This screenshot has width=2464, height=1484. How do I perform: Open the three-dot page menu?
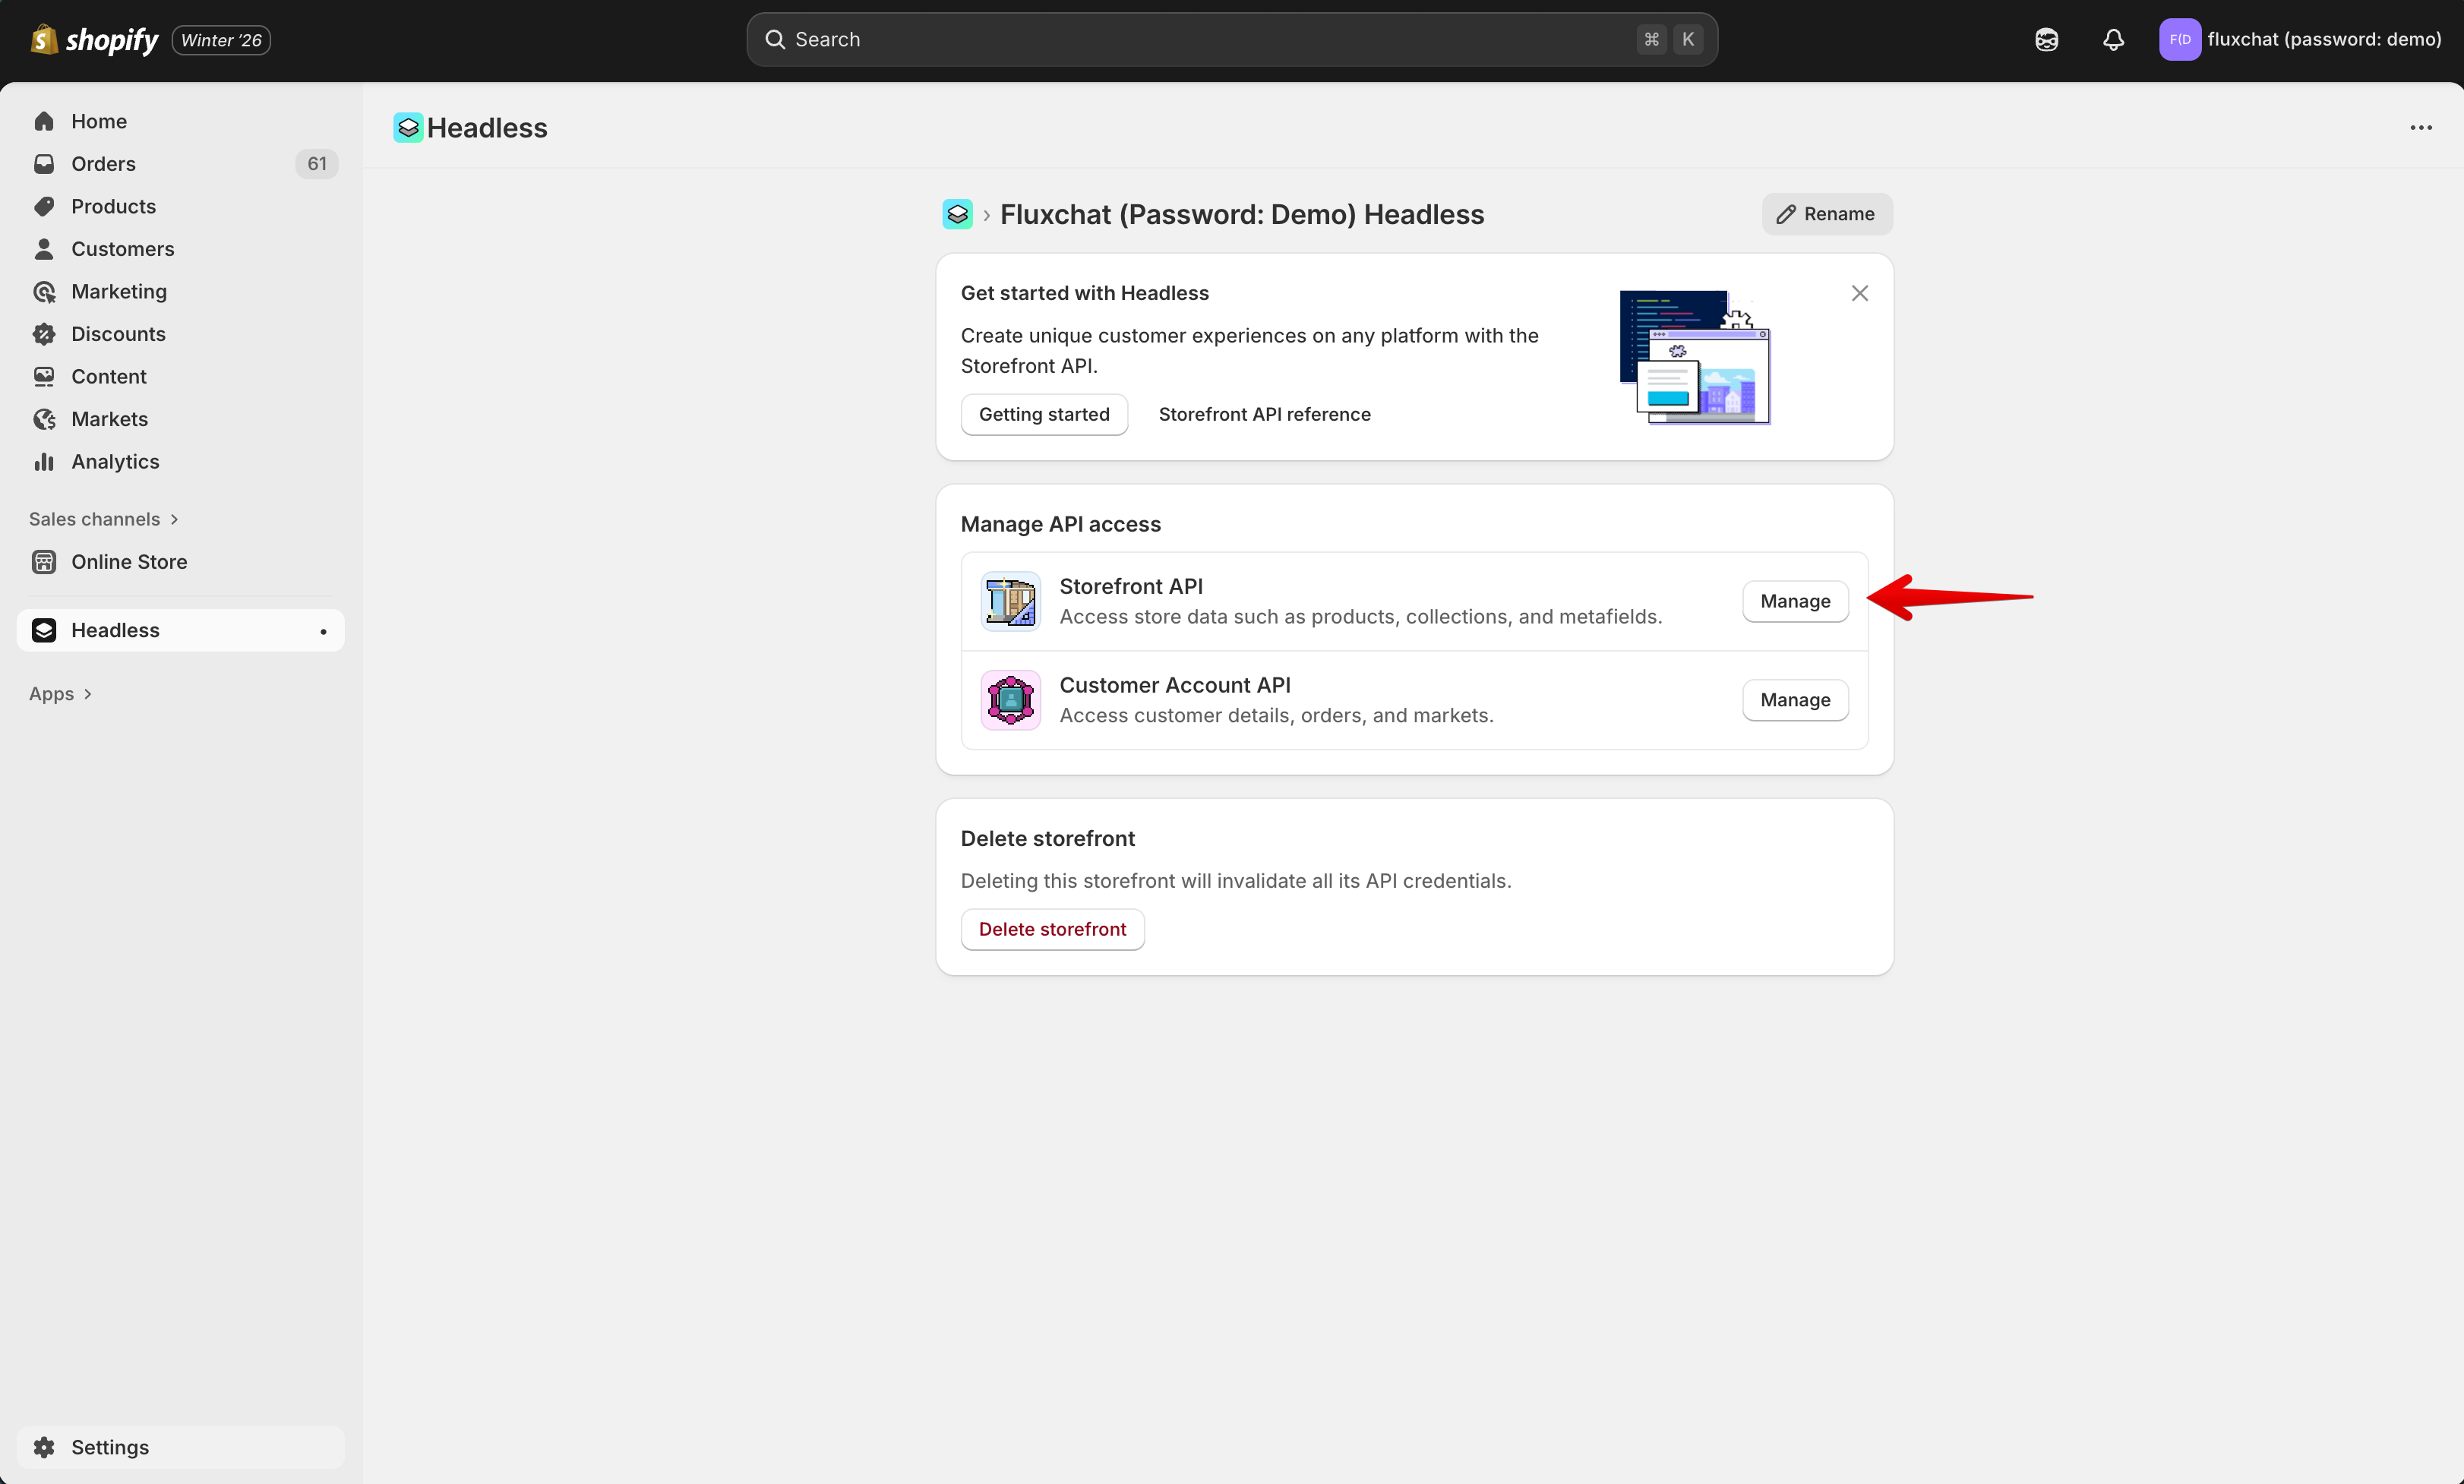tap(2420, 128)
